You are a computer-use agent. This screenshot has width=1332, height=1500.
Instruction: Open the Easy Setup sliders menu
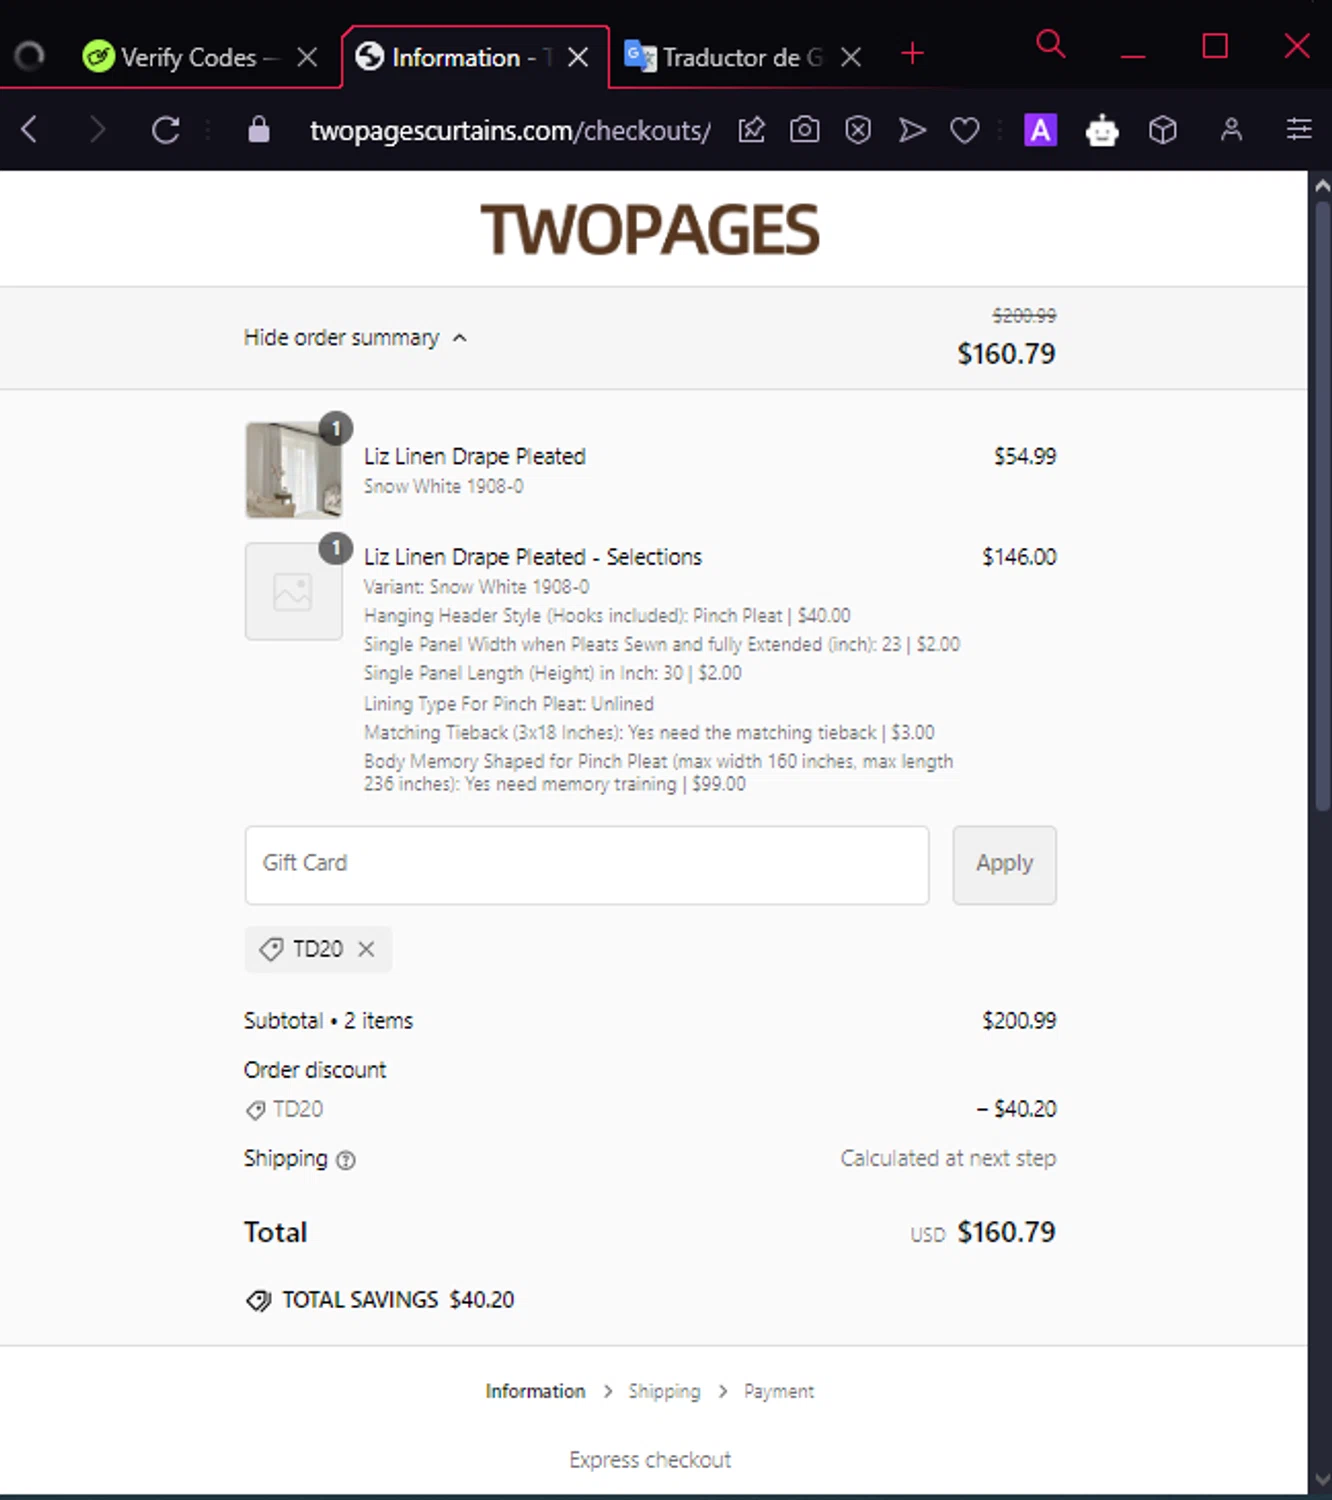(1299, 129)
